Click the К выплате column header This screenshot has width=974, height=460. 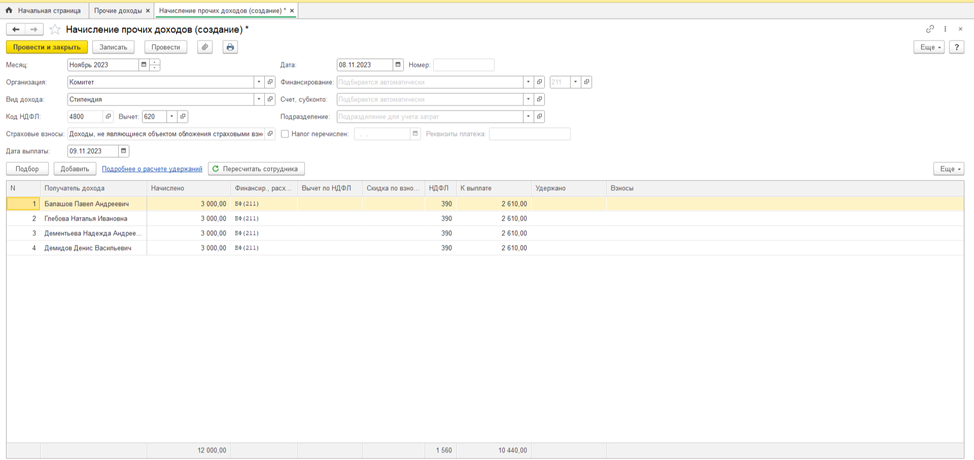tap(494, 187)
